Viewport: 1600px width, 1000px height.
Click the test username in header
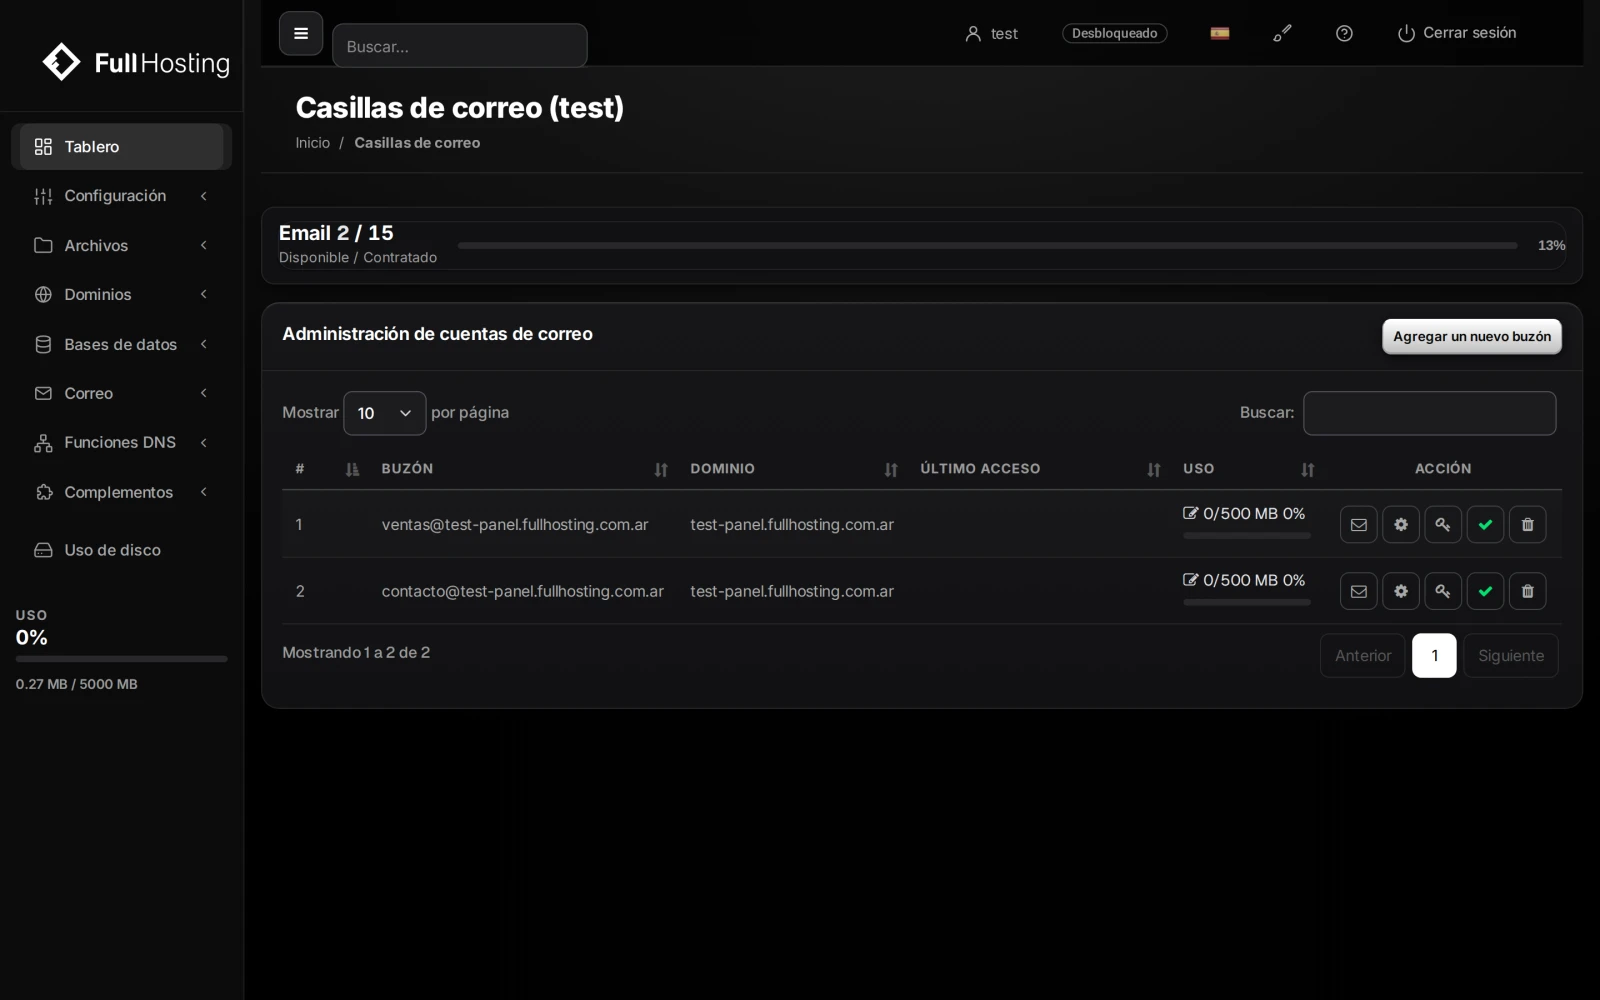pos(1004,34)
